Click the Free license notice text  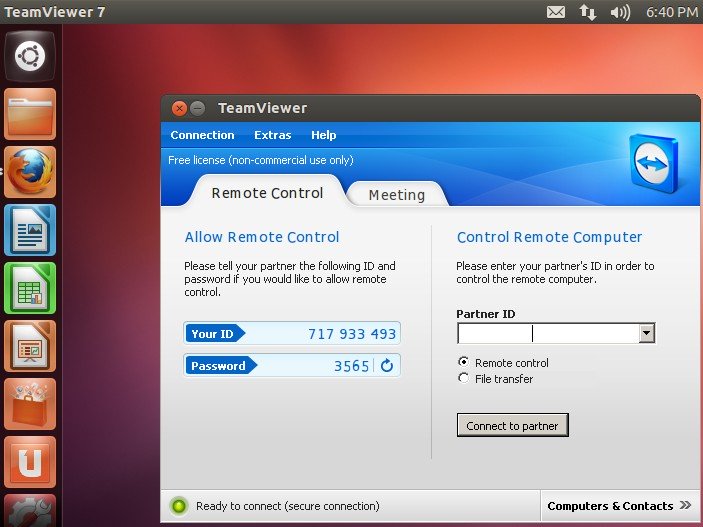coord(261,160)
